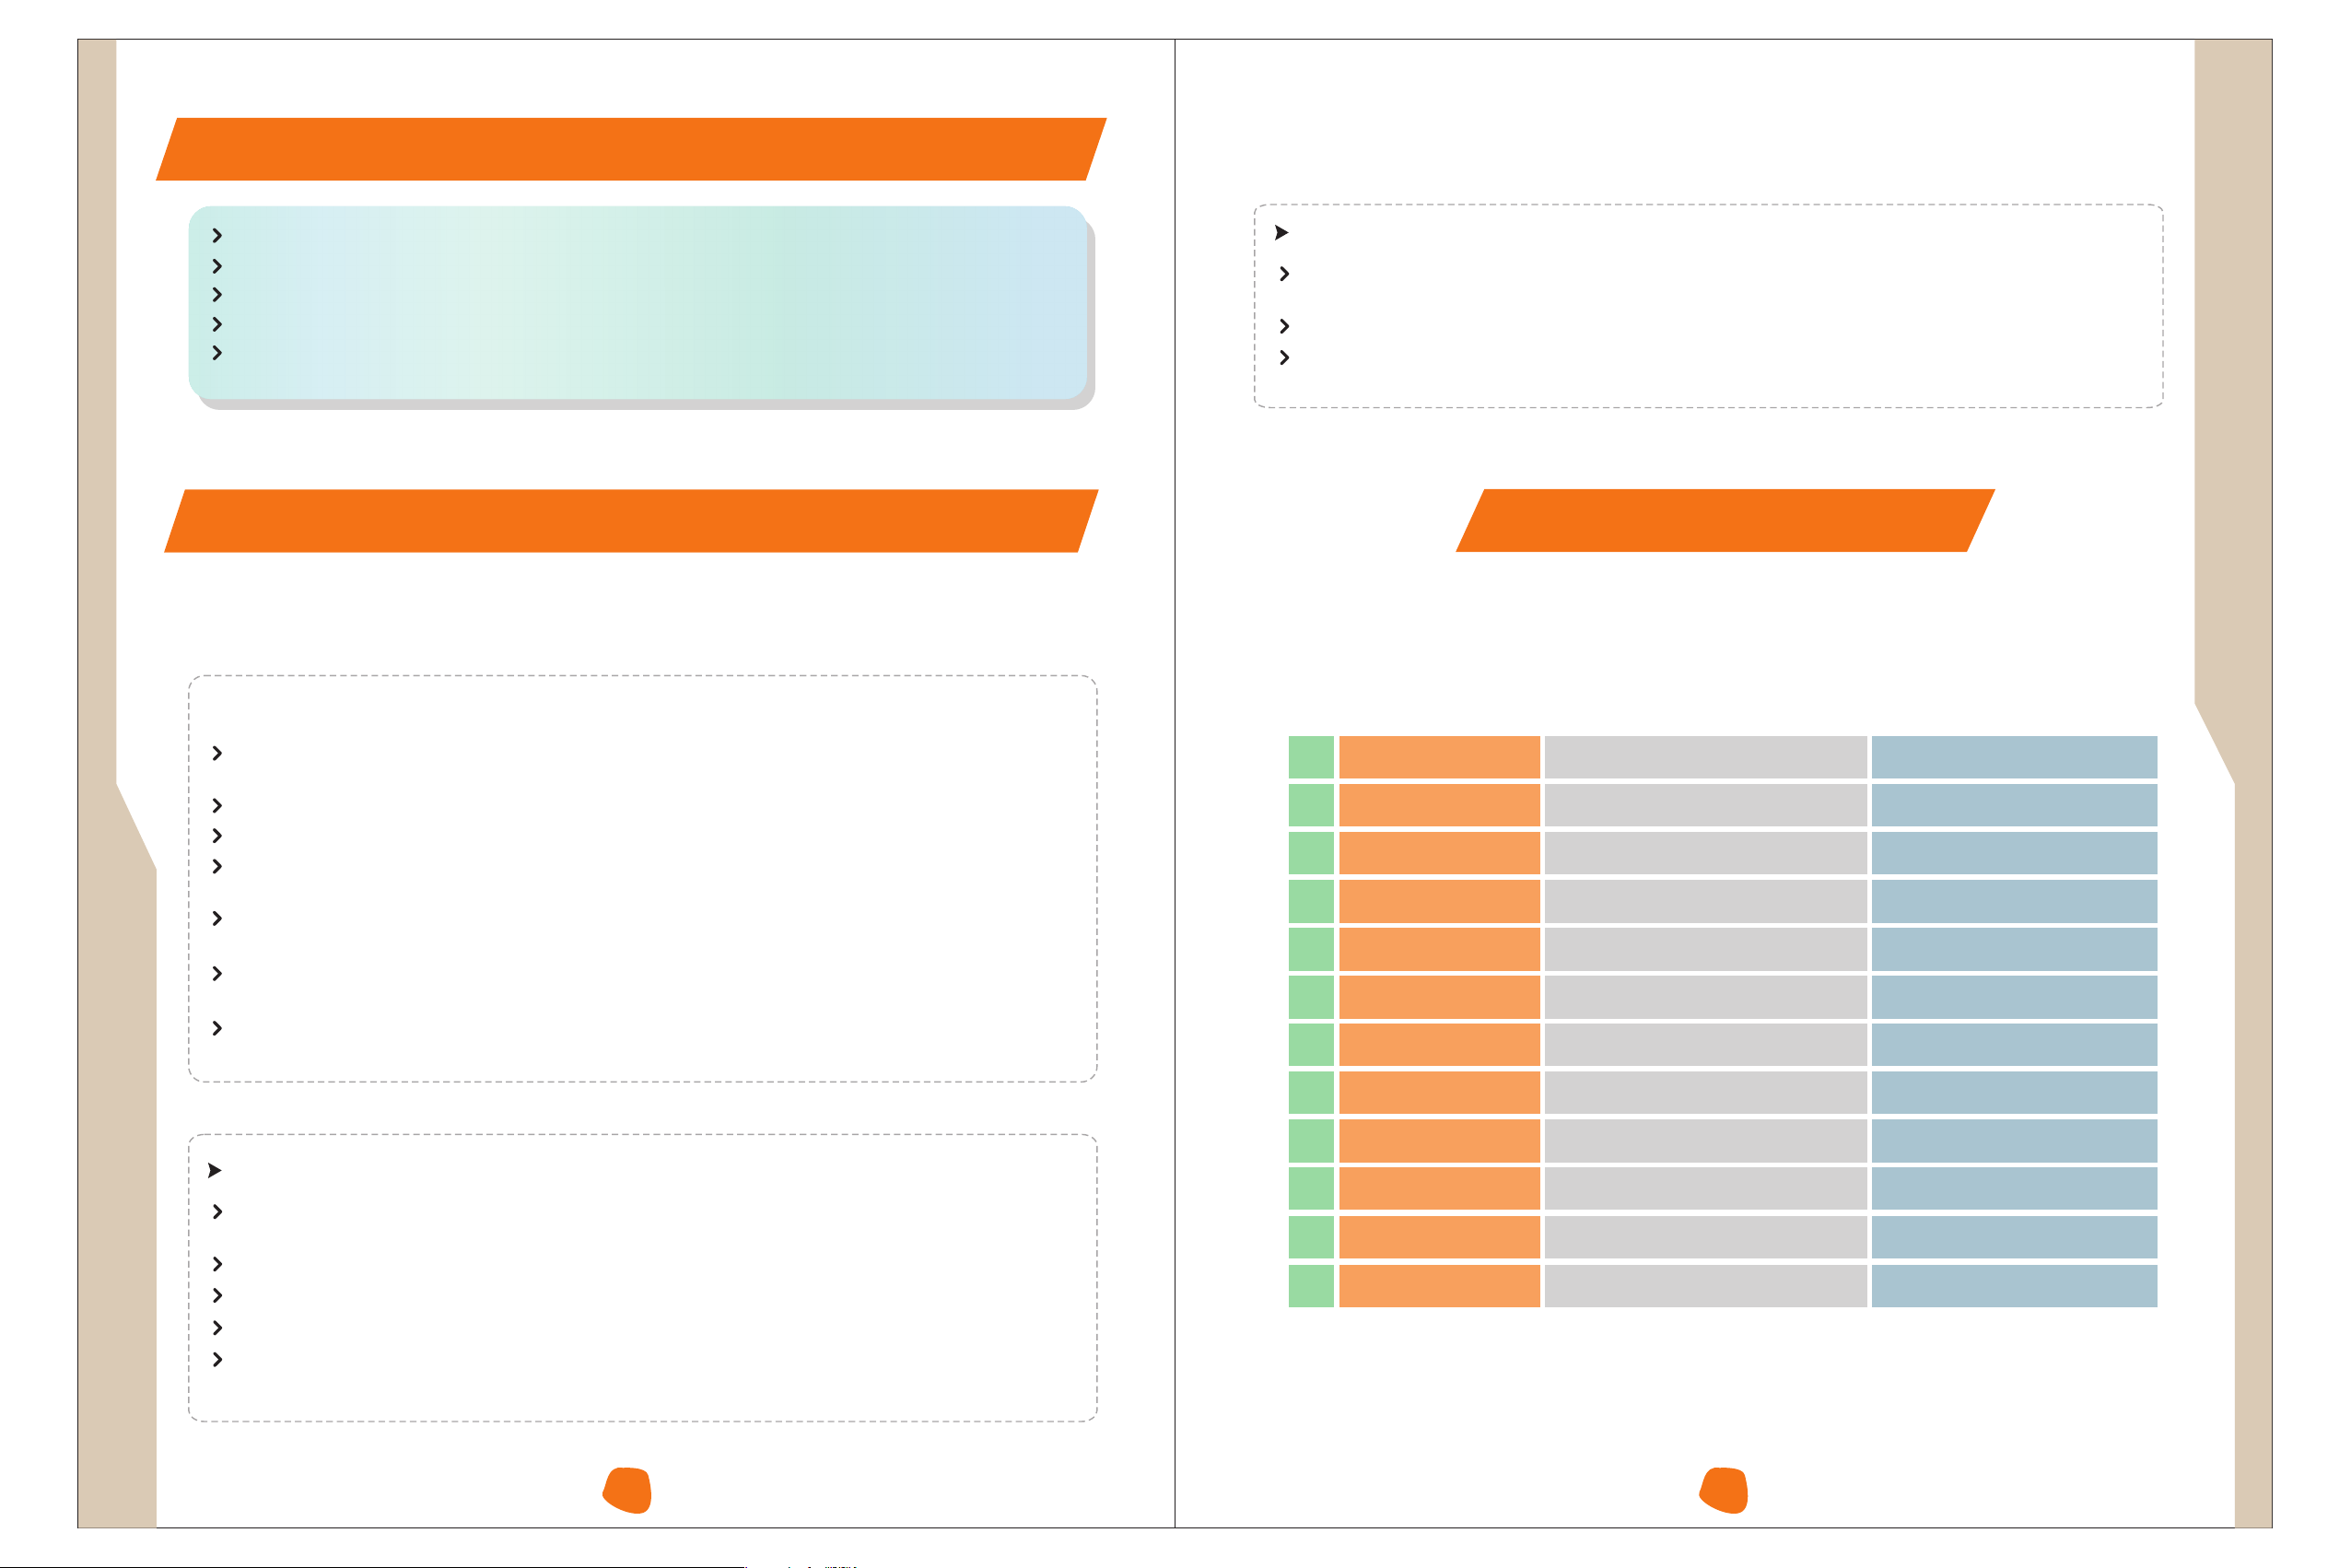Click the solid arrowhead in the right-page dashed box
This screenshot has width=2351, height=1568.
(1281, 233)
